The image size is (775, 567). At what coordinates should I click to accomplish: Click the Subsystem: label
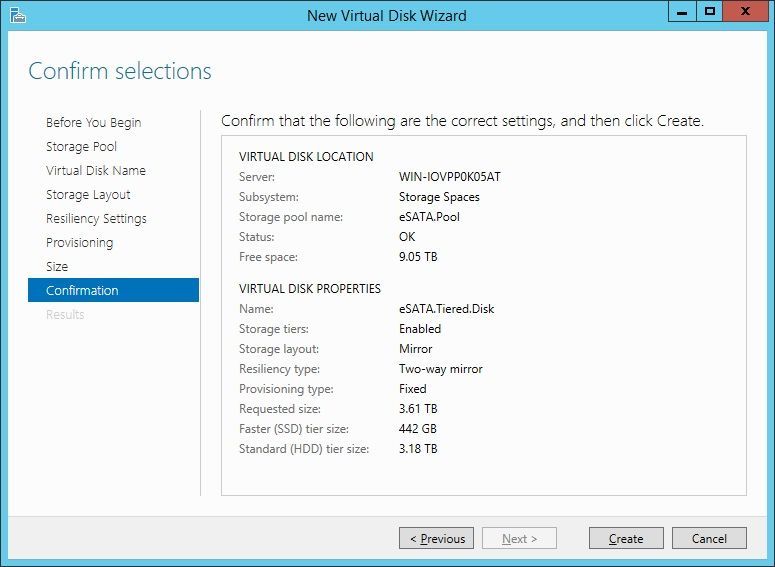[268, 197]
